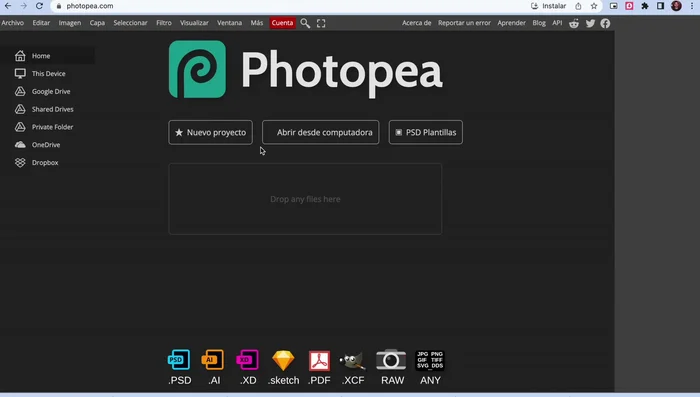Open the search magnifier icon
Screen dimensions: 700x397
tap(305, 23)
